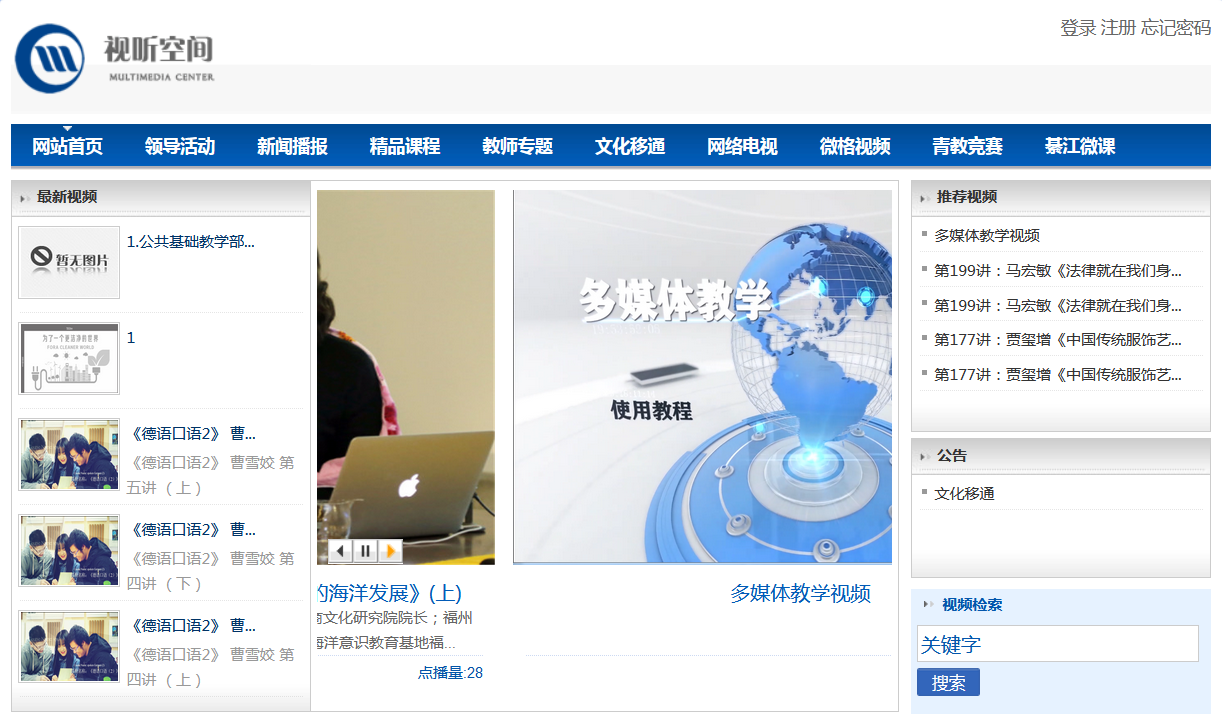Image resolution: width=1222 pixels, height=721 pixels.
Task: Open thumbnail of video titled 1
Action: click(69, 358)
